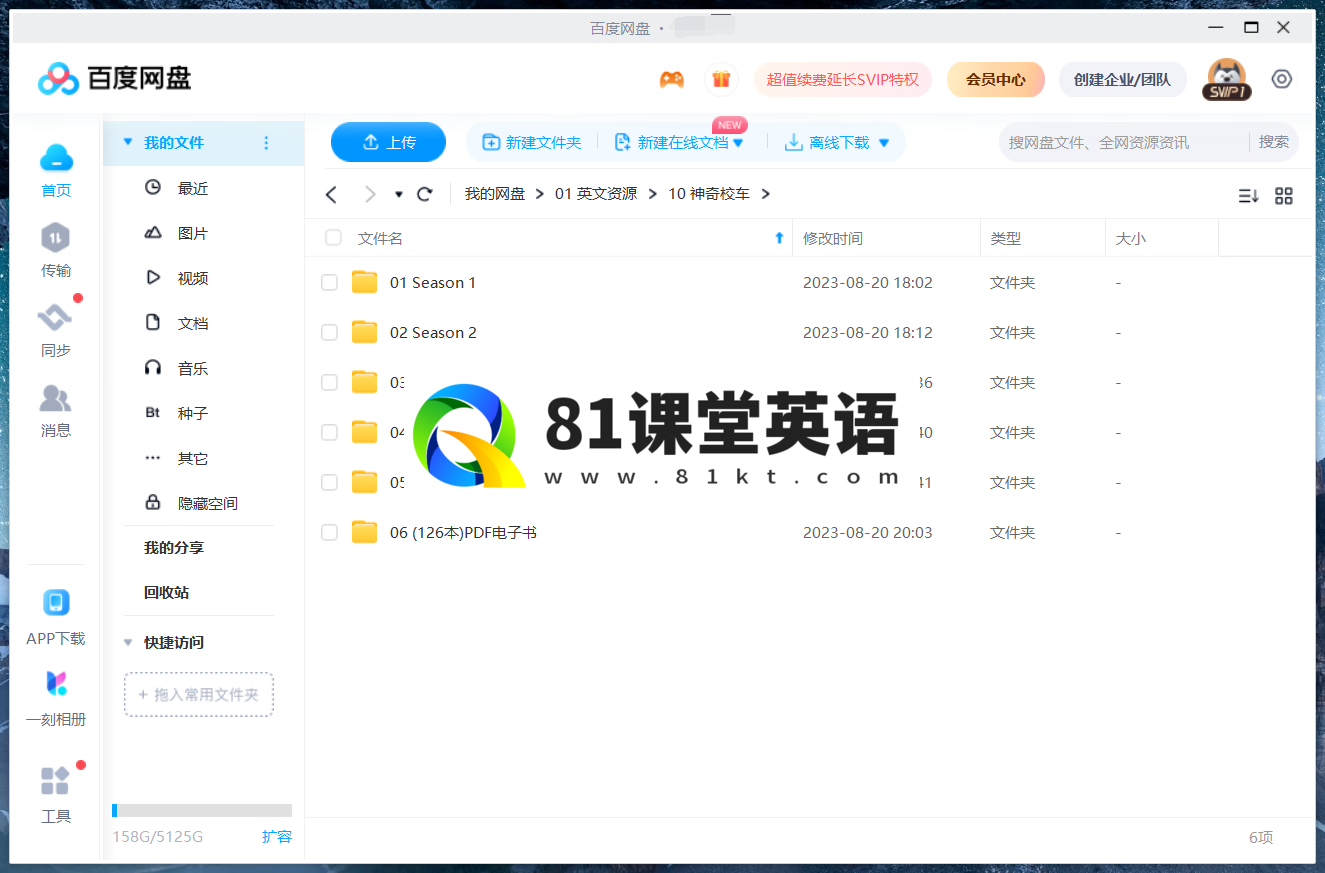The width and height of the screenshot is (1325, 873).
Task: Open the three-dot menu beside 我的文件
Action: pos(266,143)
